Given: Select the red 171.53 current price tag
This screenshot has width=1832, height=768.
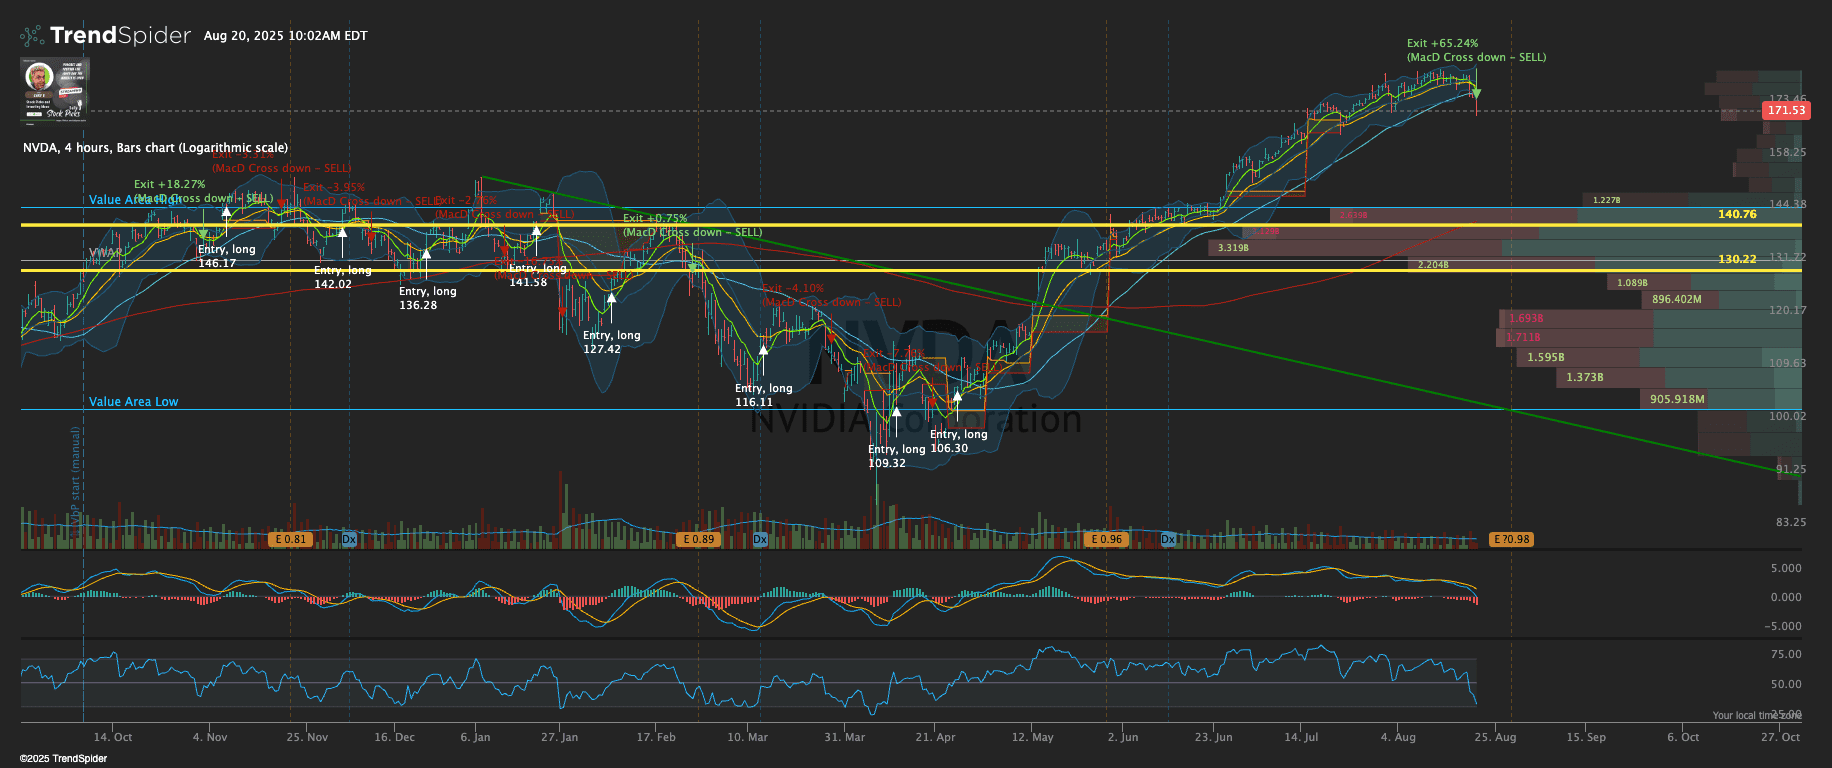Looking at the screenshot, I should click(1786, 110).
